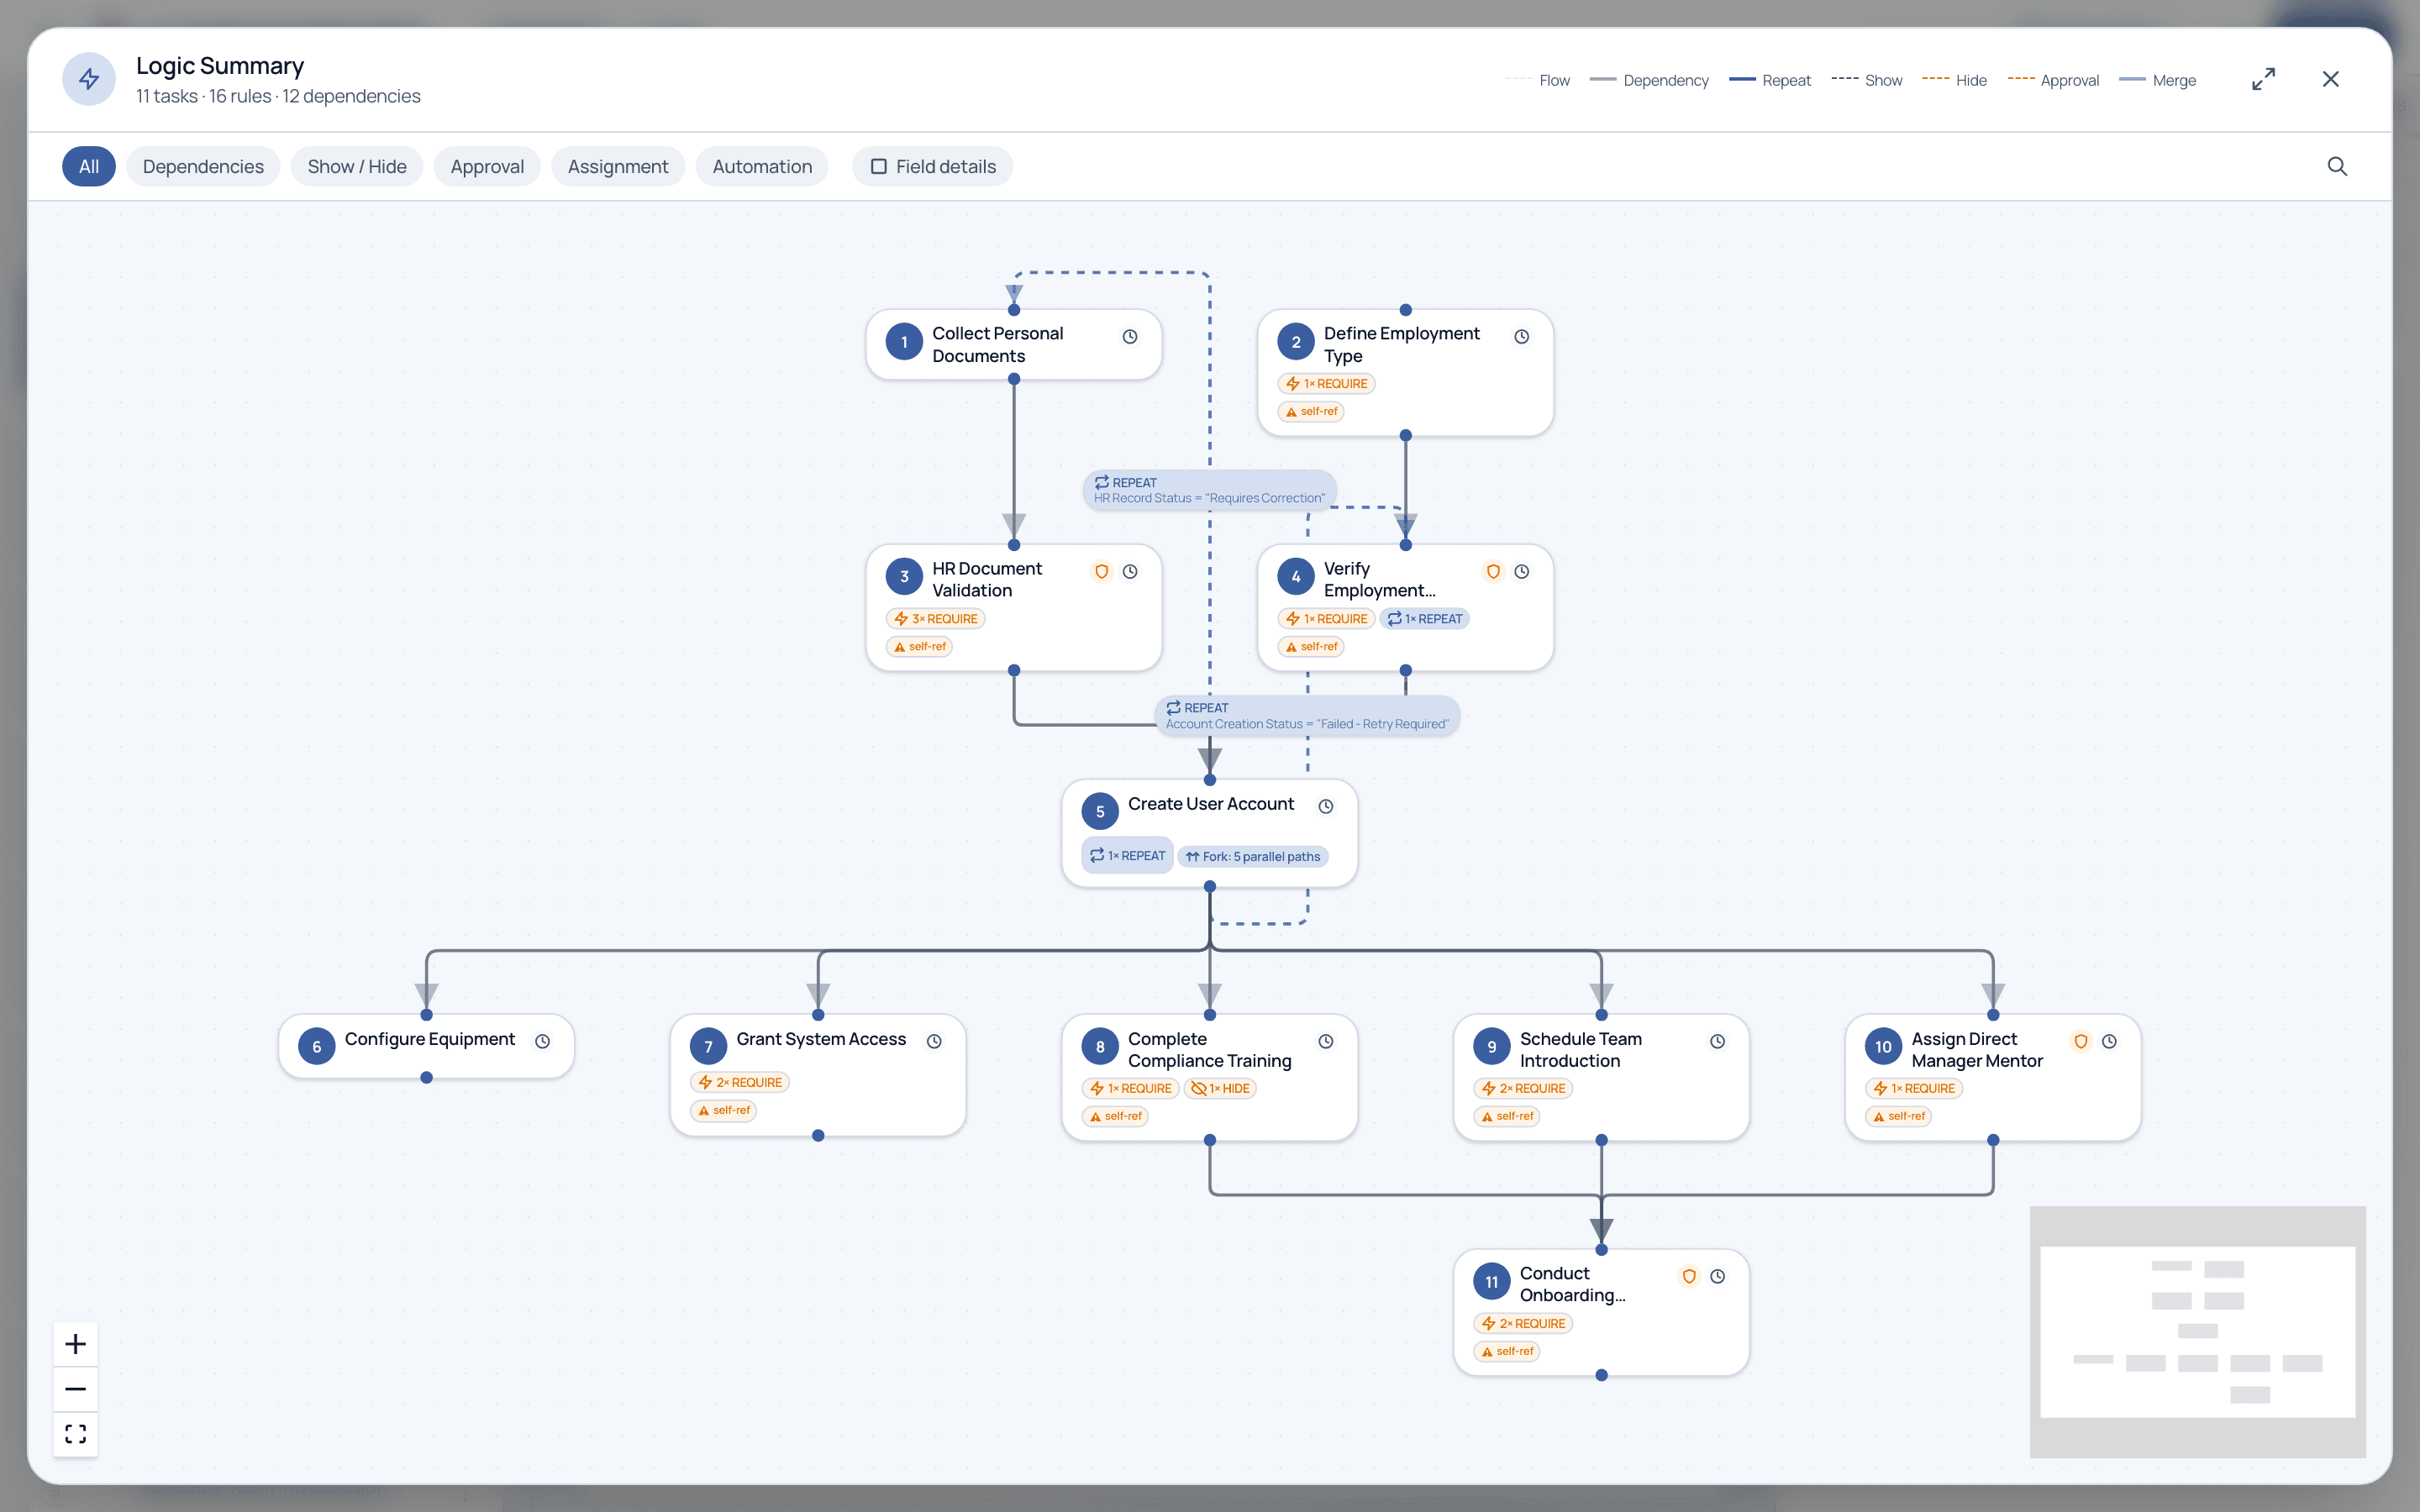Screen dimensions: 2420x1512
Task: Click the Merge legend entry
Action: pyautogui.click(x=2158, y=80)
